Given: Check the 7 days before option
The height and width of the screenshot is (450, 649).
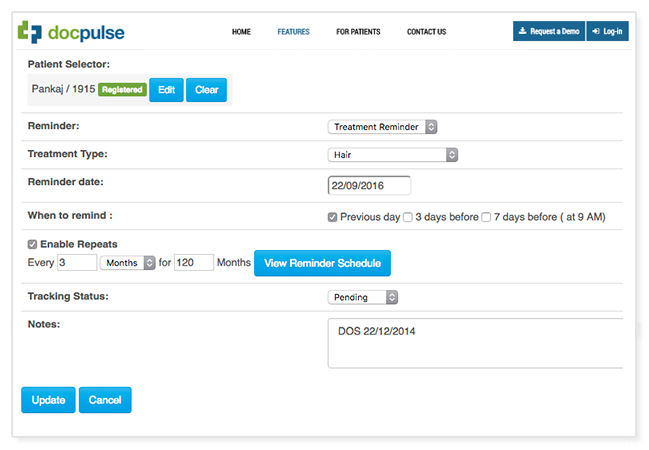Looking at the screenshot, I should 486,217.
